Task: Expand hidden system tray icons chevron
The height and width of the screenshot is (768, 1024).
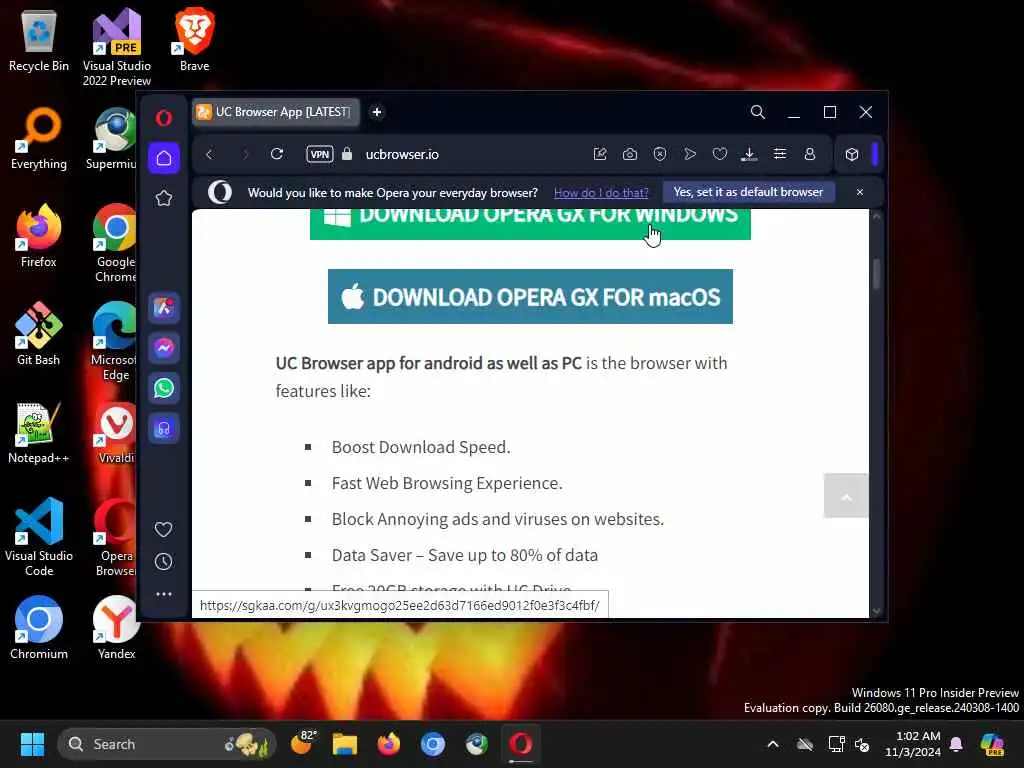Action: click(x=773, y=744)
